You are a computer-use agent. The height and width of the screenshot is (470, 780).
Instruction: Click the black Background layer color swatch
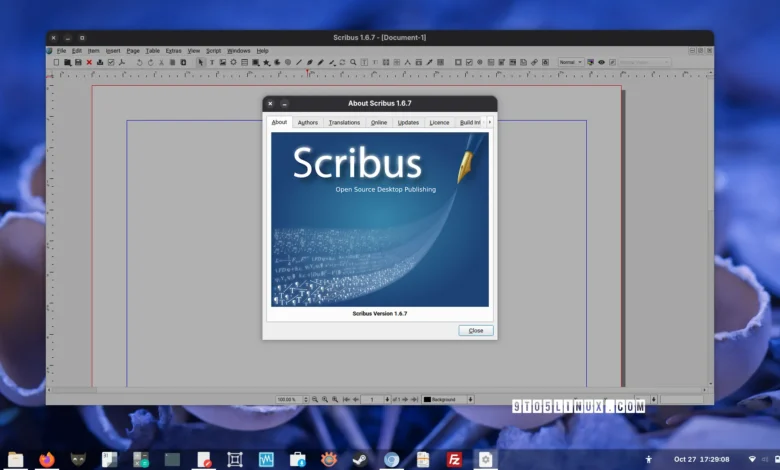427,399
